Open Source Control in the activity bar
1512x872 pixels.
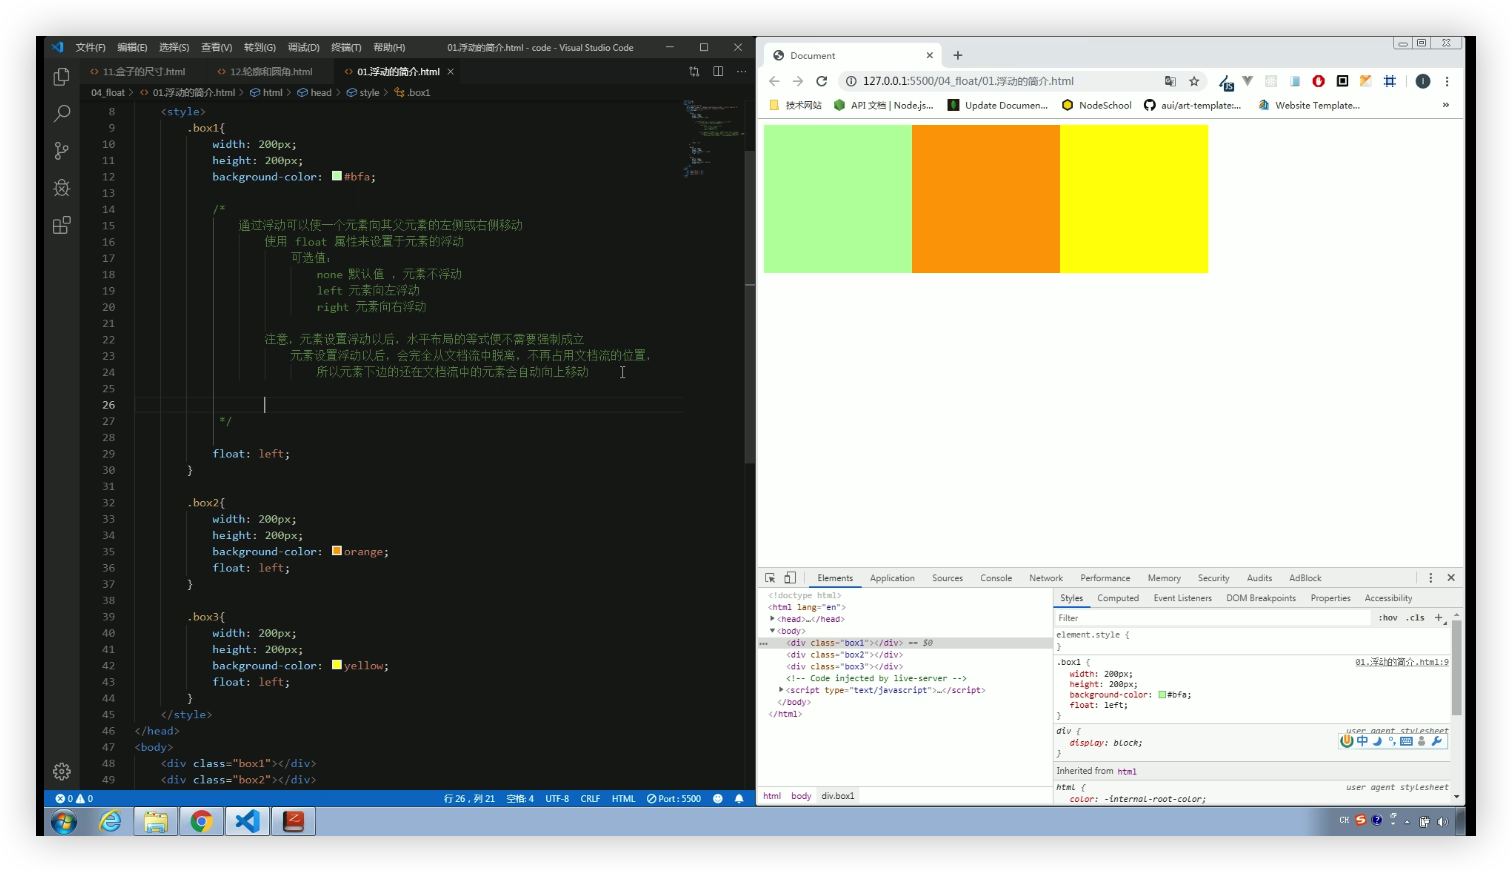61,151
